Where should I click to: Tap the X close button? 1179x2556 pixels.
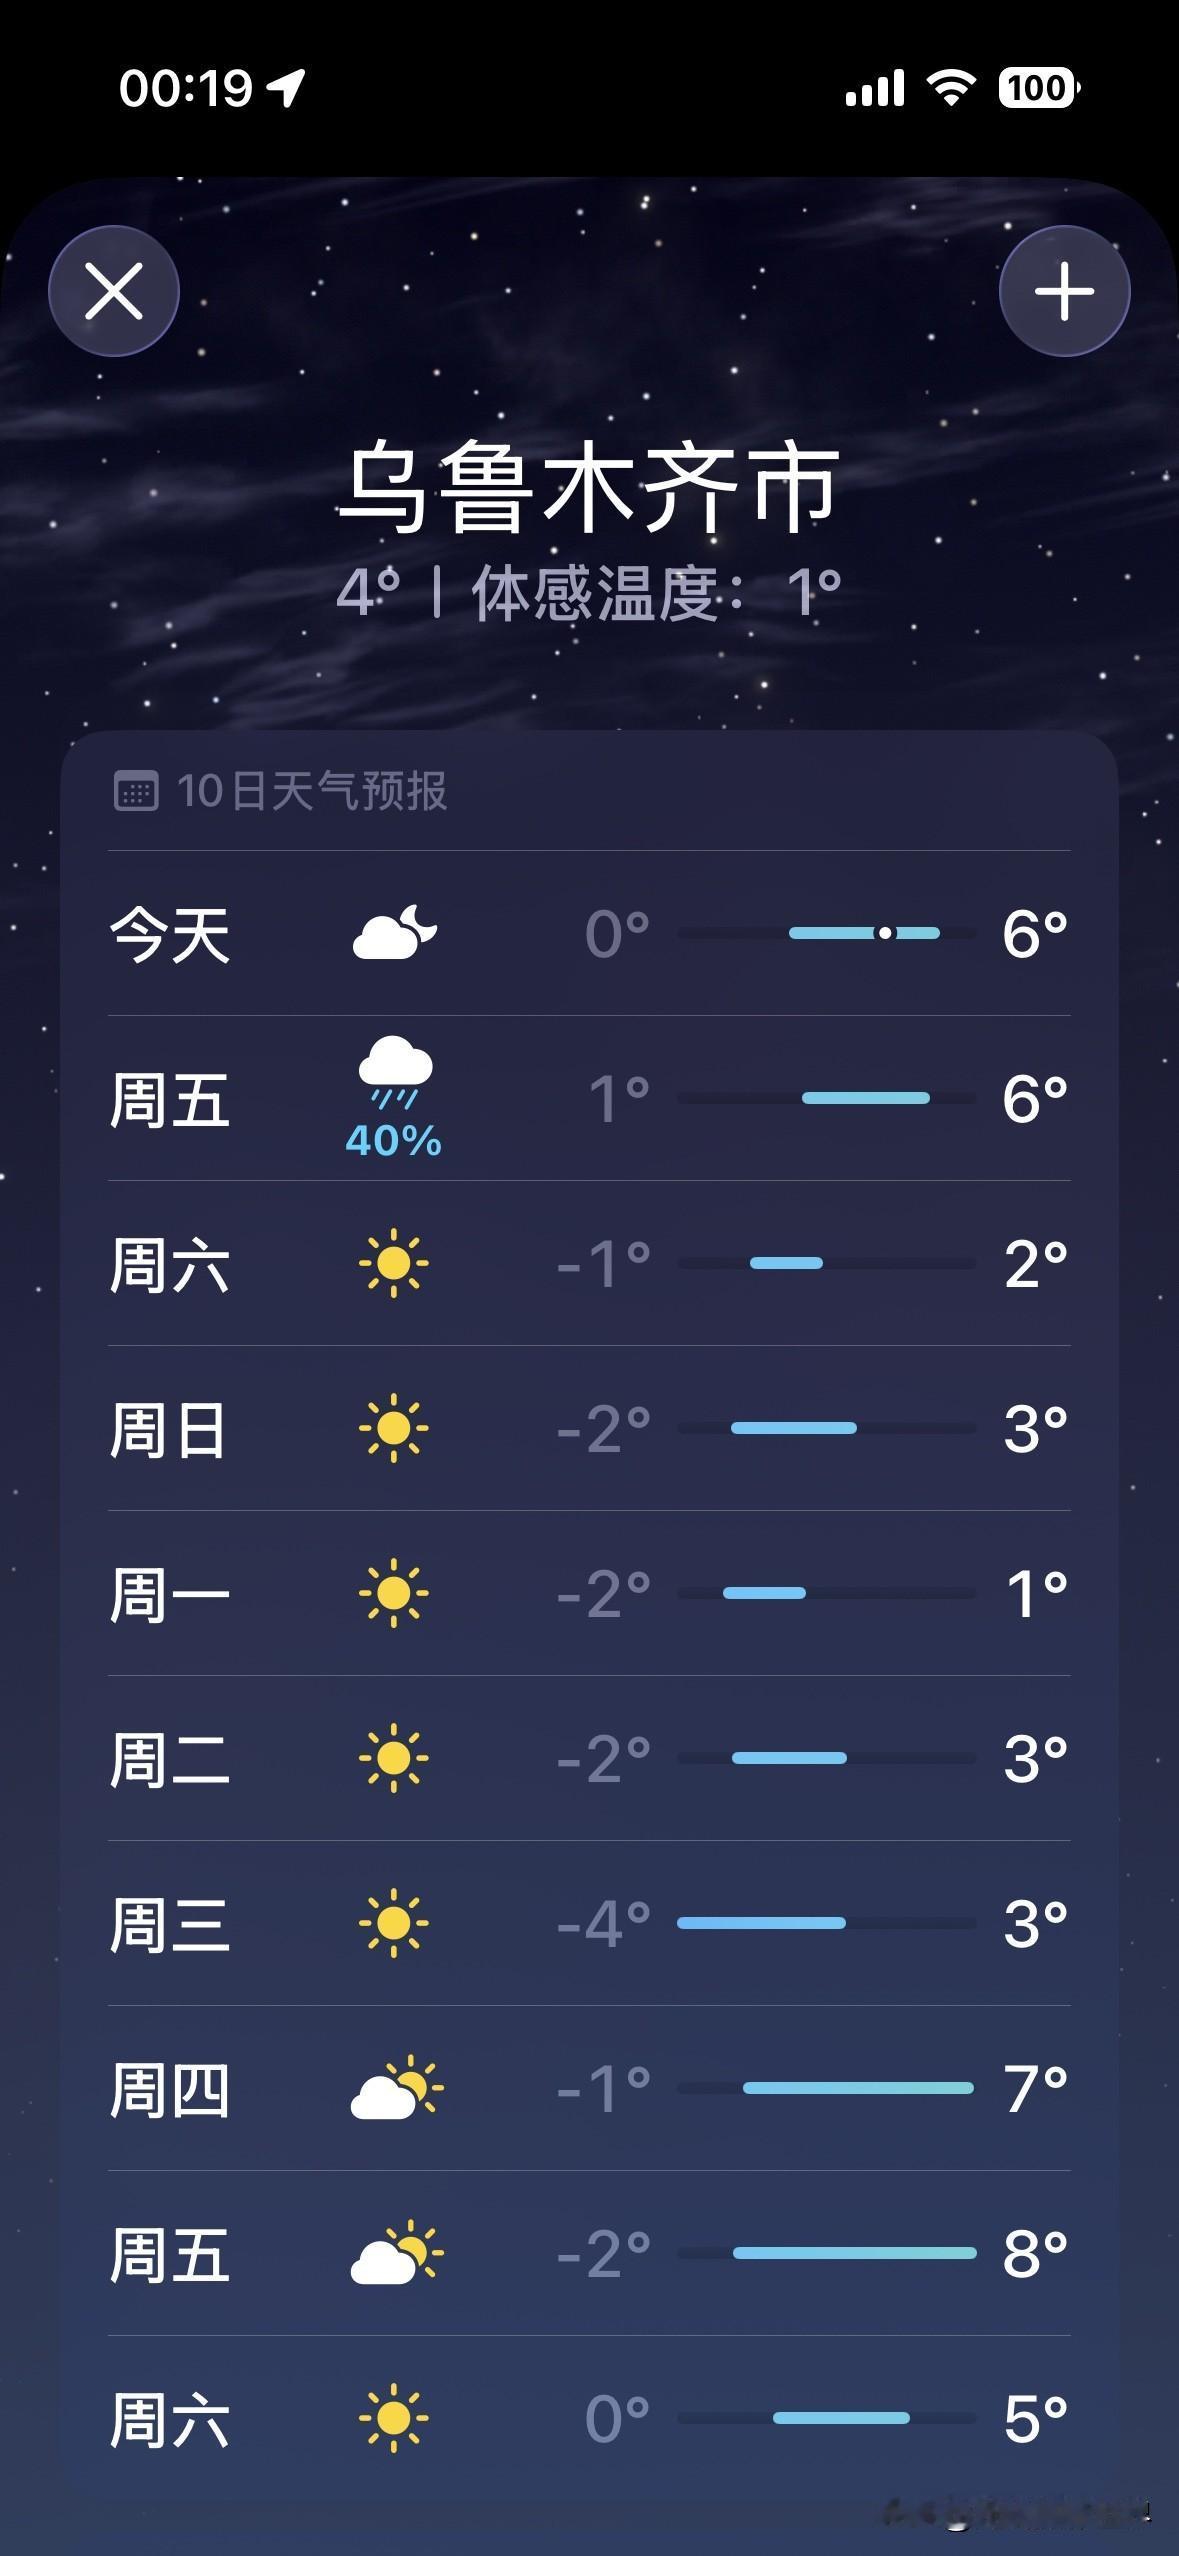pos(114,291)
